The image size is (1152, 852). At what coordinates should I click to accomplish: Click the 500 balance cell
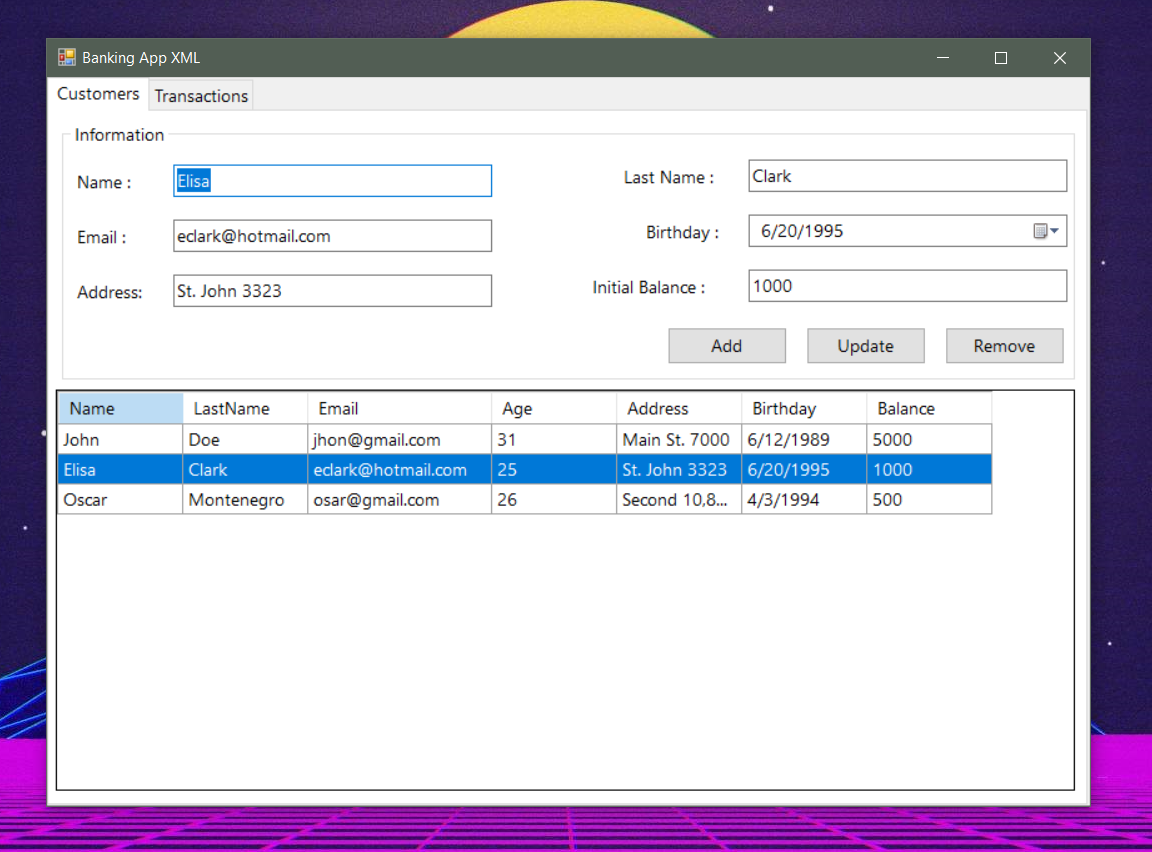(x=929, y=499)
